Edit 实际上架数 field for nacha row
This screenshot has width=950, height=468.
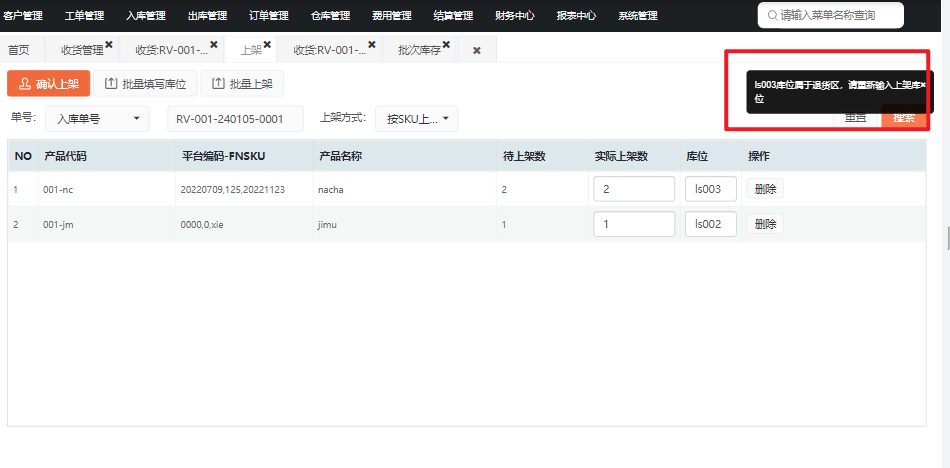click(634, 189)
